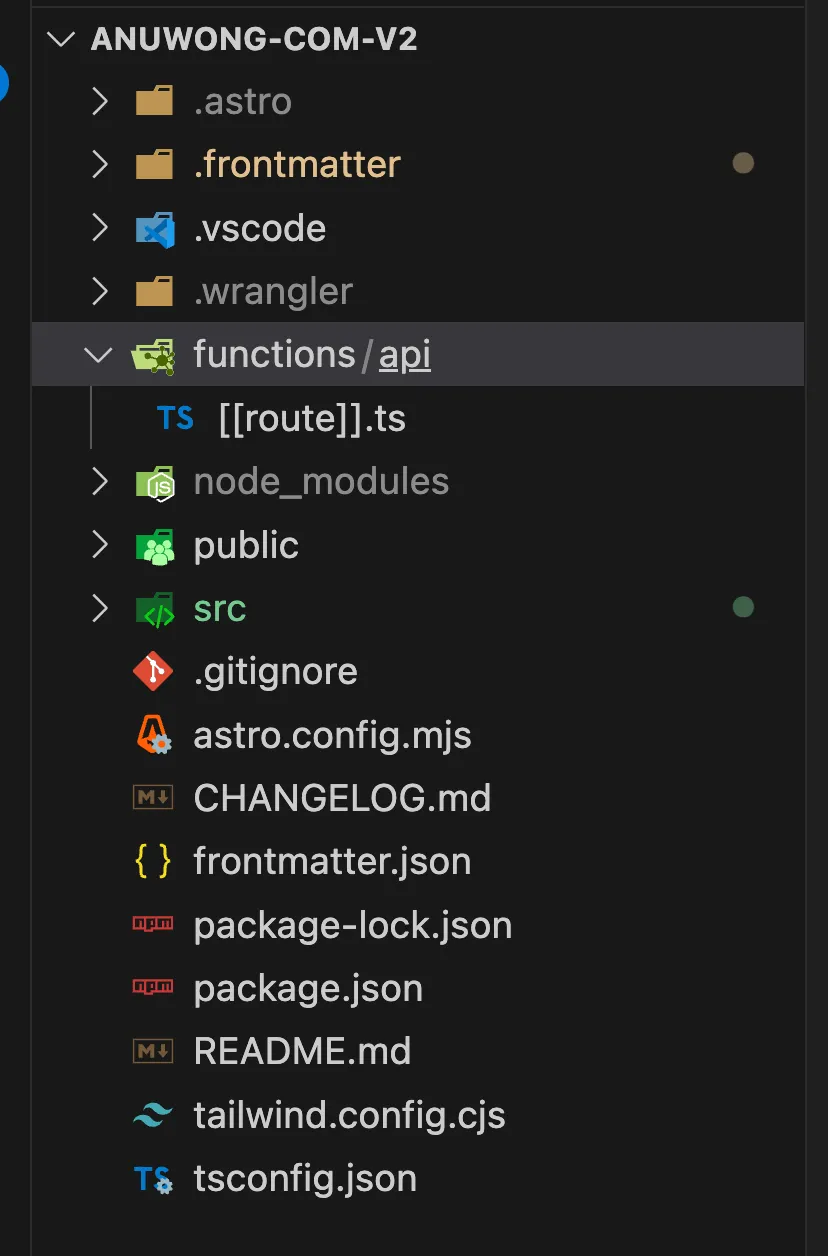Click the TS icon of [[route]].ts

click(x=175, y=418)
